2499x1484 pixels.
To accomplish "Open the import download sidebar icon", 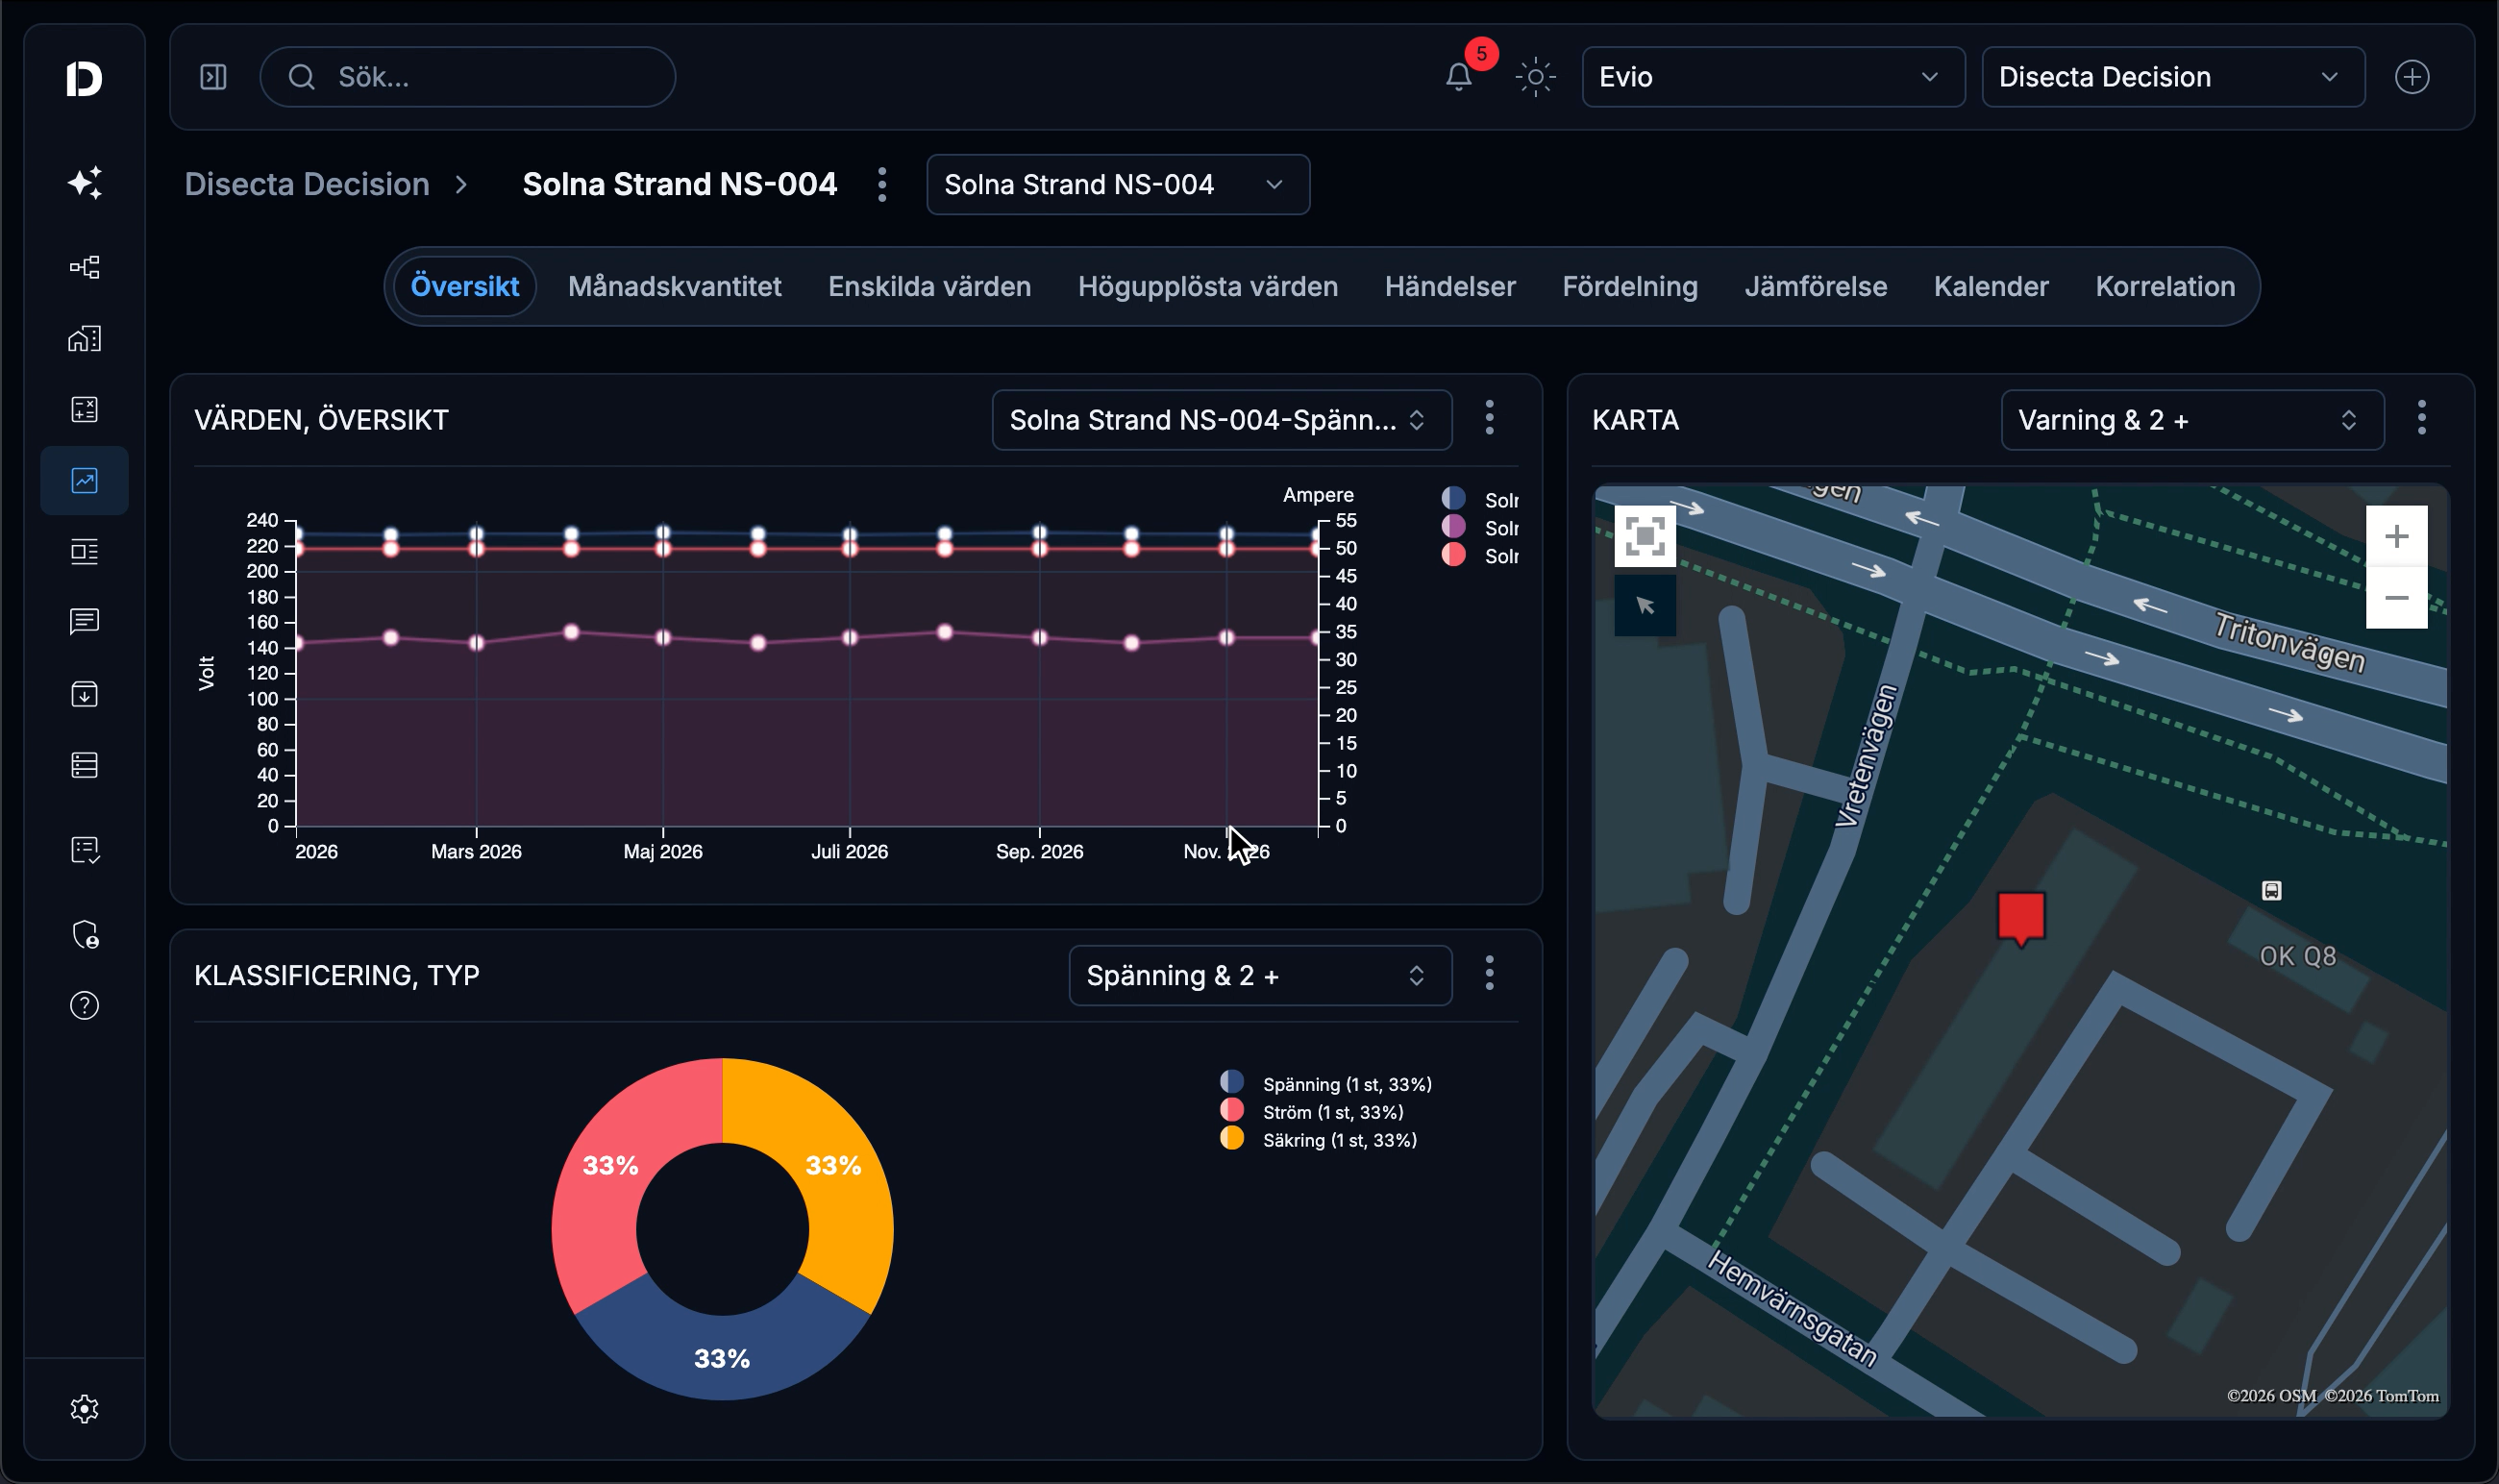I will pyautogui.click(x=85, y=694).
